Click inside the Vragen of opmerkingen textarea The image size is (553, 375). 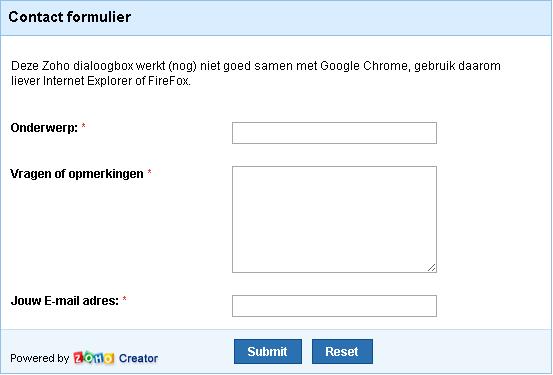click(x=334, y=219)
